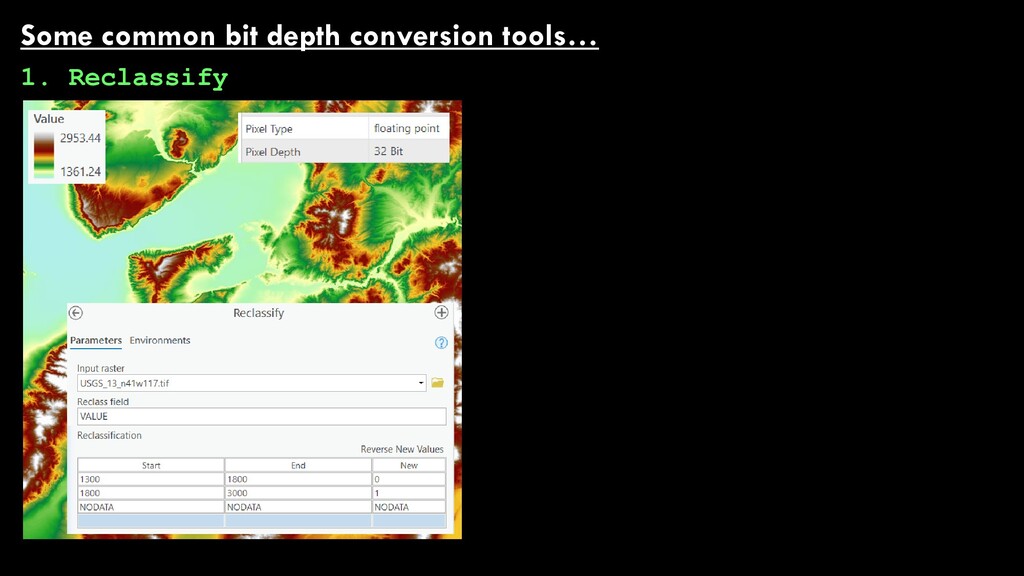
Task: Switch to the Environments tab
Action: coord(160,340)
